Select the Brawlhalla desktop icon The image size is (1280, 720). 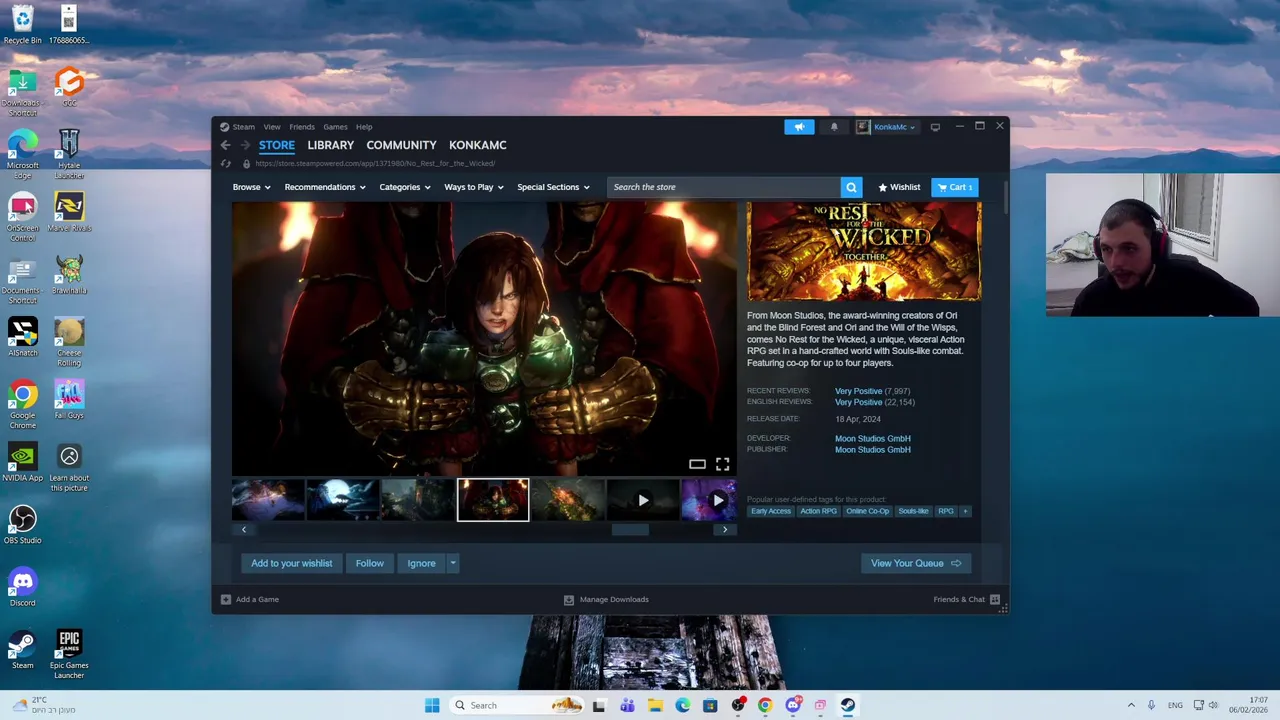pyautogui.click(x=69, y=275)
